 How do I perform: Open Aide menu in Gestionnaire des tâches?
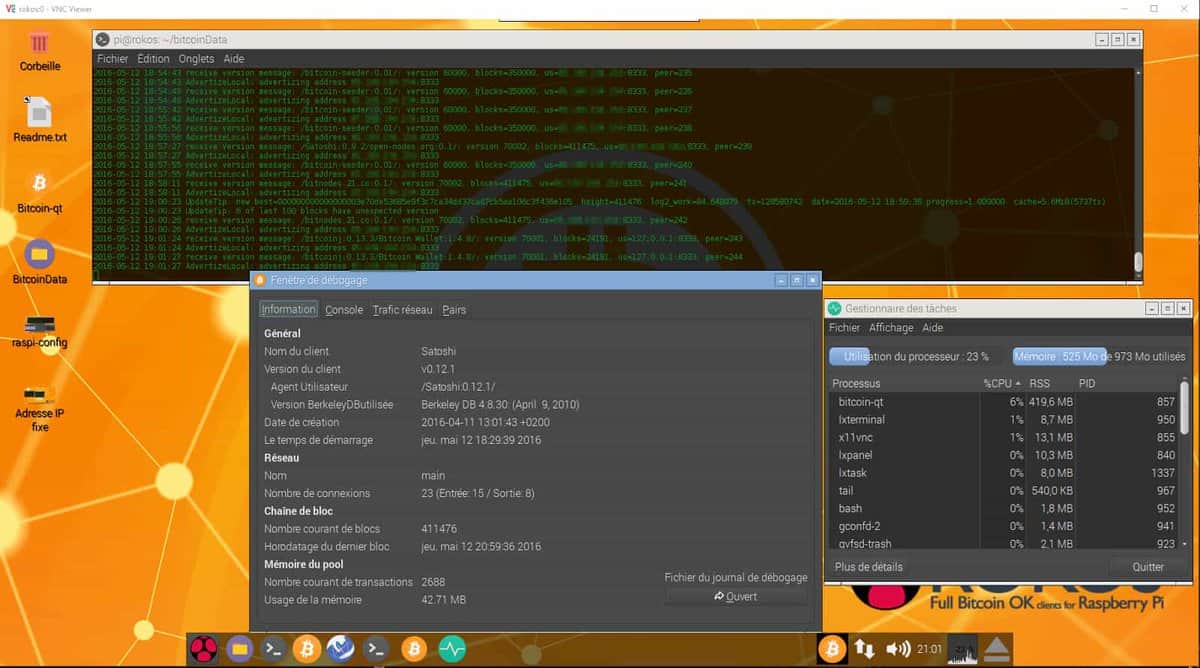pos(932,328)
